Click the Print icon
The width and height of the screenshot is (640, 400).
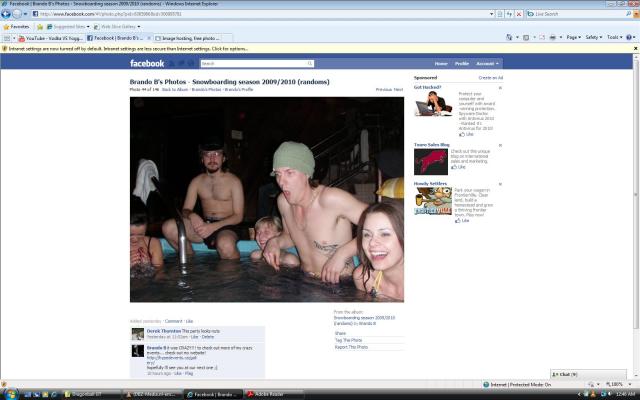[x=553, y=37]
